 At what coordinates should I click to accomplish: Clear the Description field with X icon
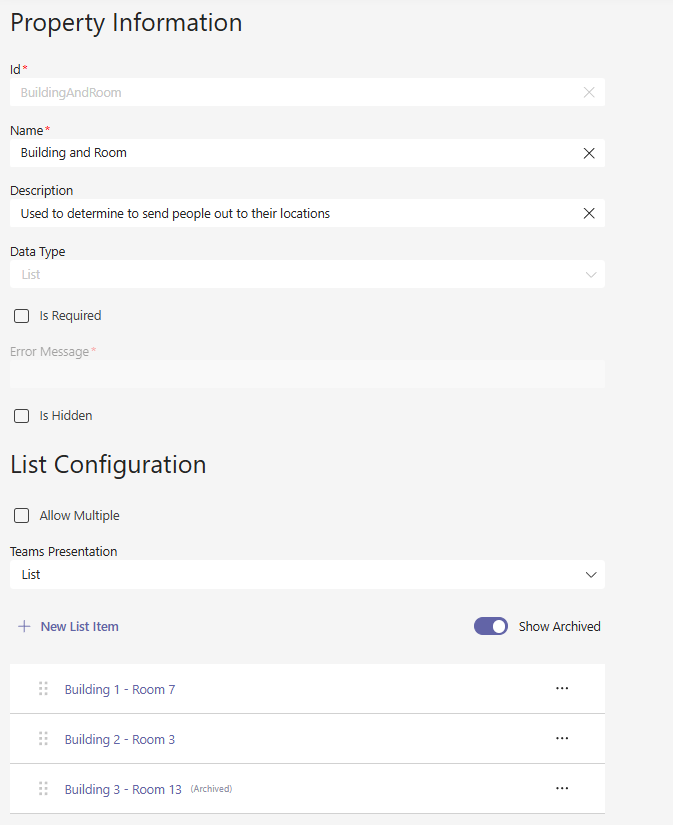(x=589, y=213)
